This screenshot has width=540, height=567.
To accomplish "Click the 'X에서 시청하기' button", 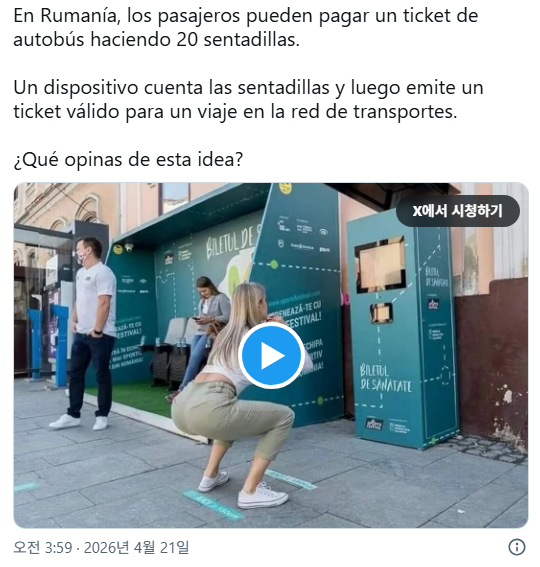I will pos(458,211).
